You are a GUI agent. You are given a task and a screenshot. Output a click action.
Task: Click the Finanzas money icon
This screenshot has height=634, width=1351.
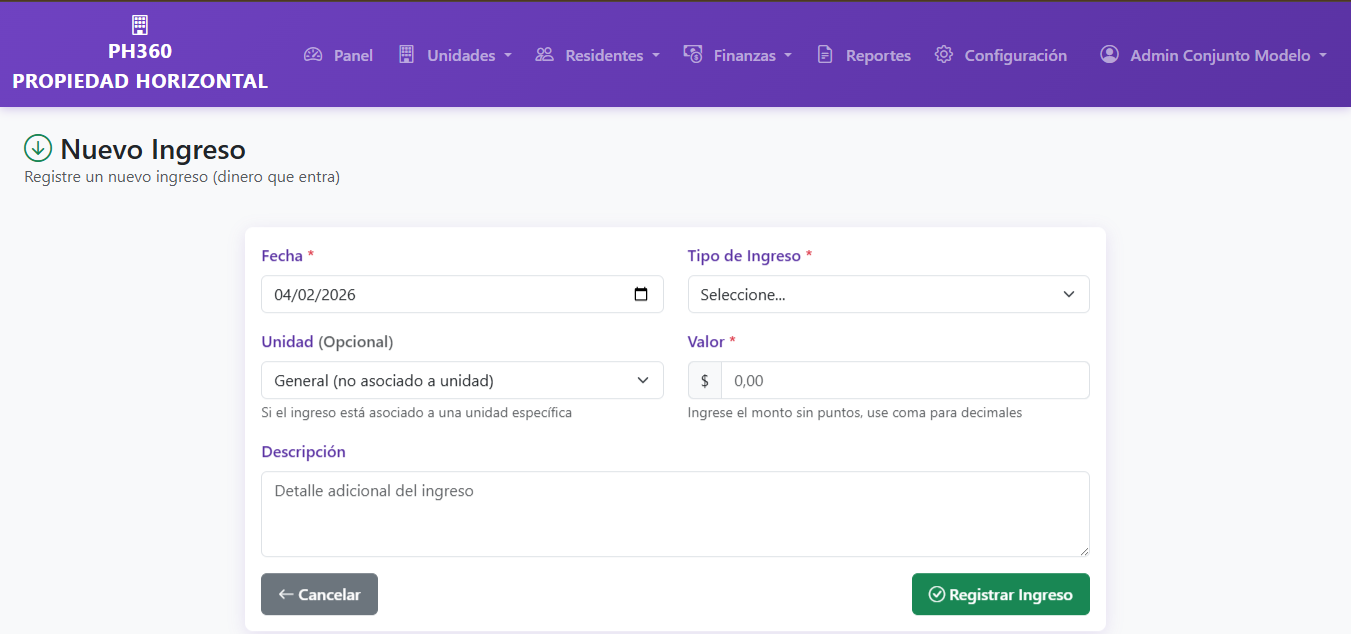693,54
